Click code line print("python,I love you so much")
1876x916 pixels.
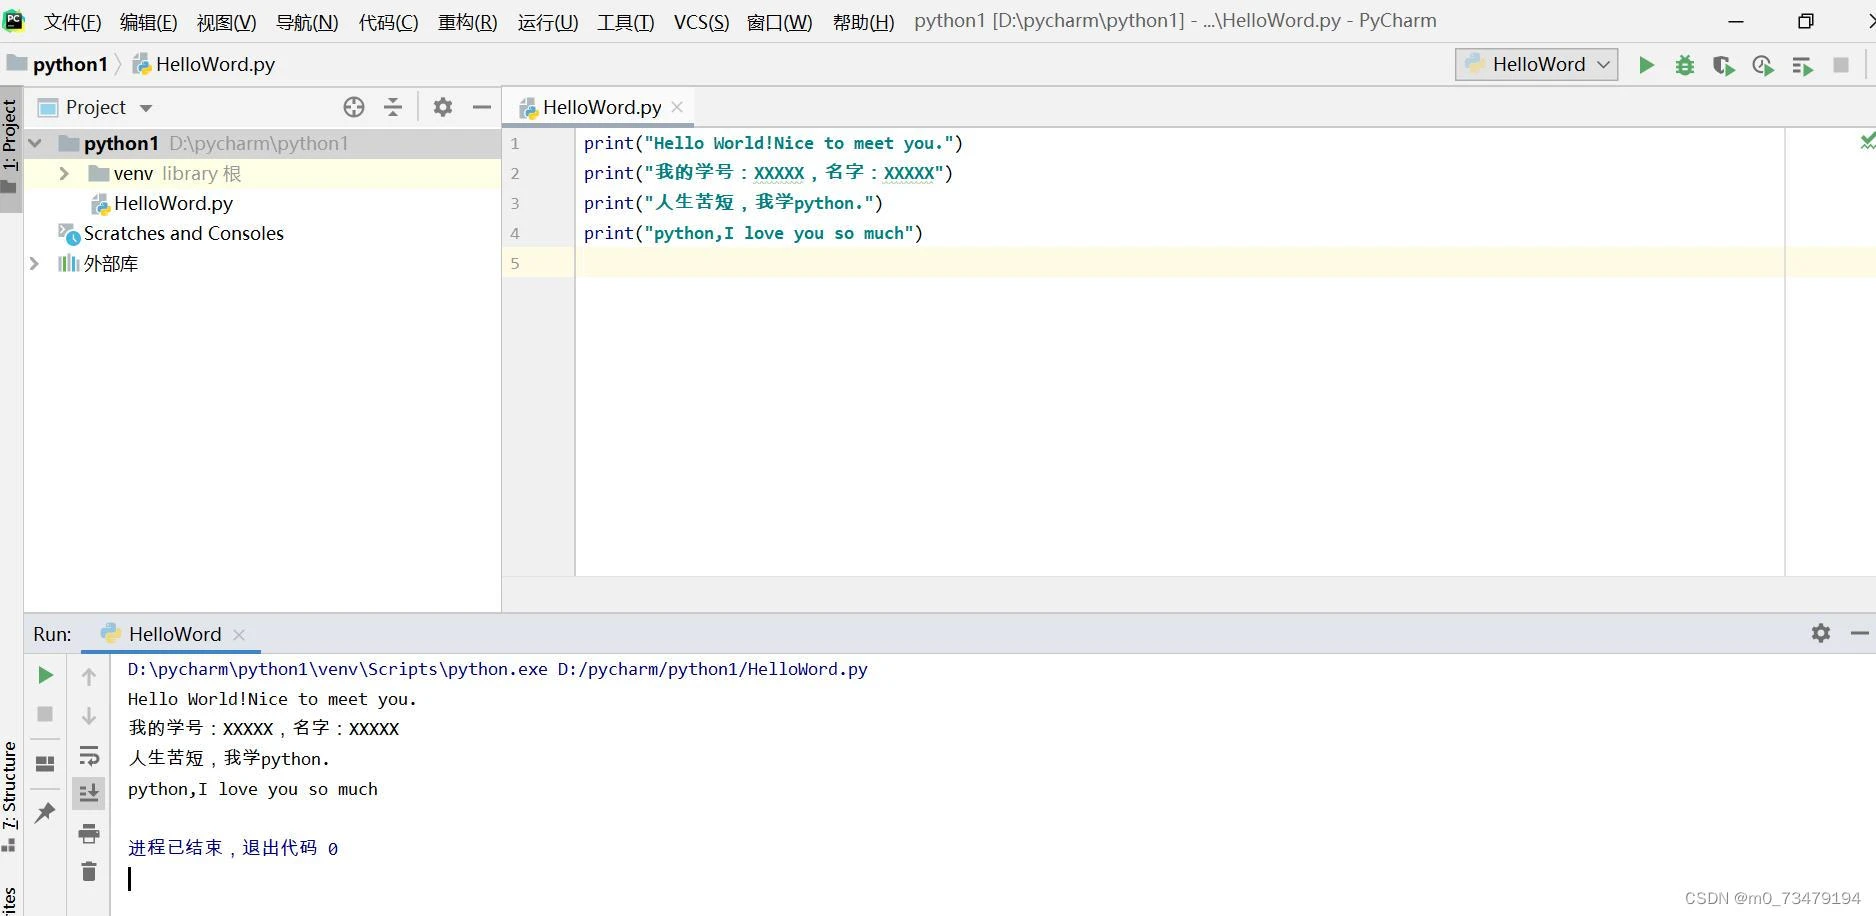753,233
